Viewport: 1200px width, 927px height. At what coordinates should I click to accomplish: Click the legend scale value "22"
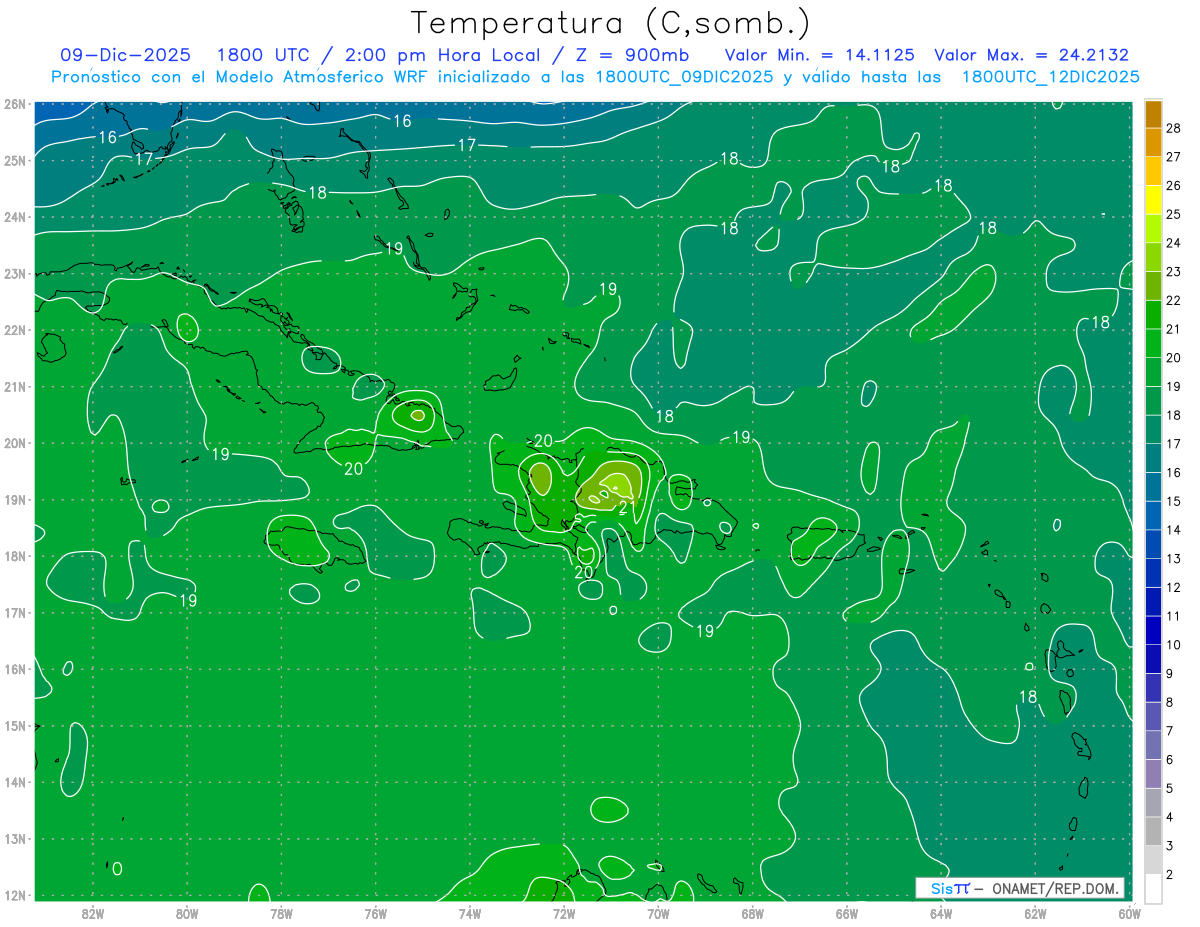click(x=1174, y=300)
